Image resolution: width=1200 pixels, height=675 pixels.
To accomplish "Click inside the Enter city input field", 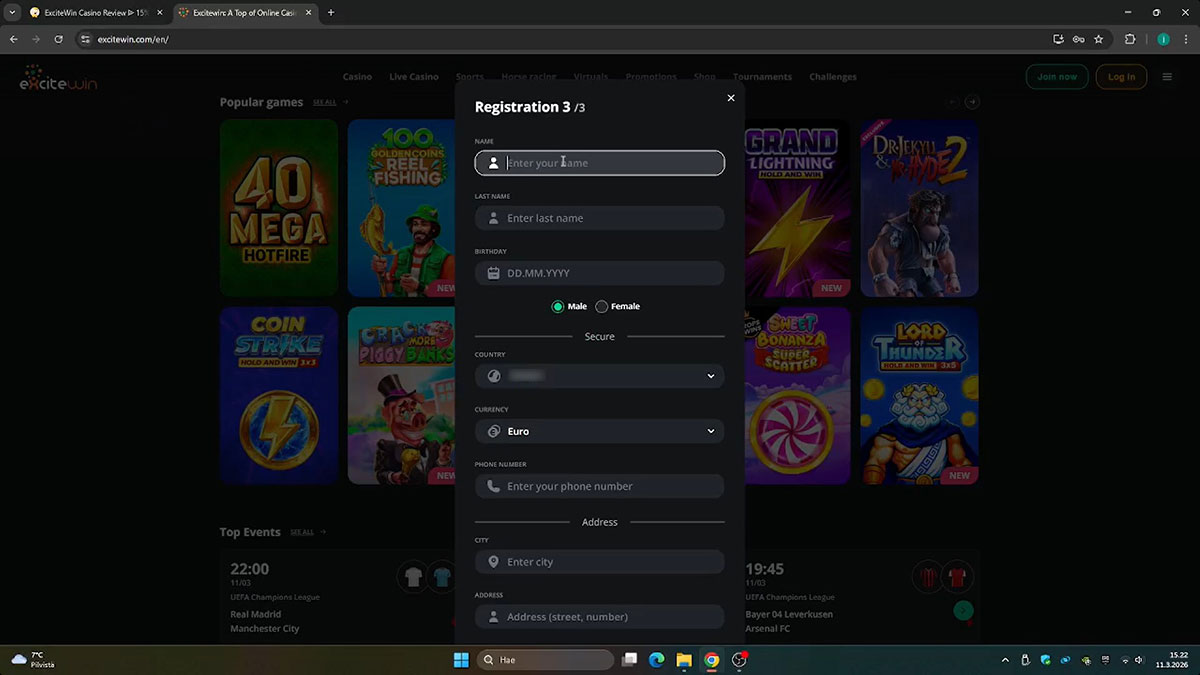I will pyautogui.click(x=600, y=561).
